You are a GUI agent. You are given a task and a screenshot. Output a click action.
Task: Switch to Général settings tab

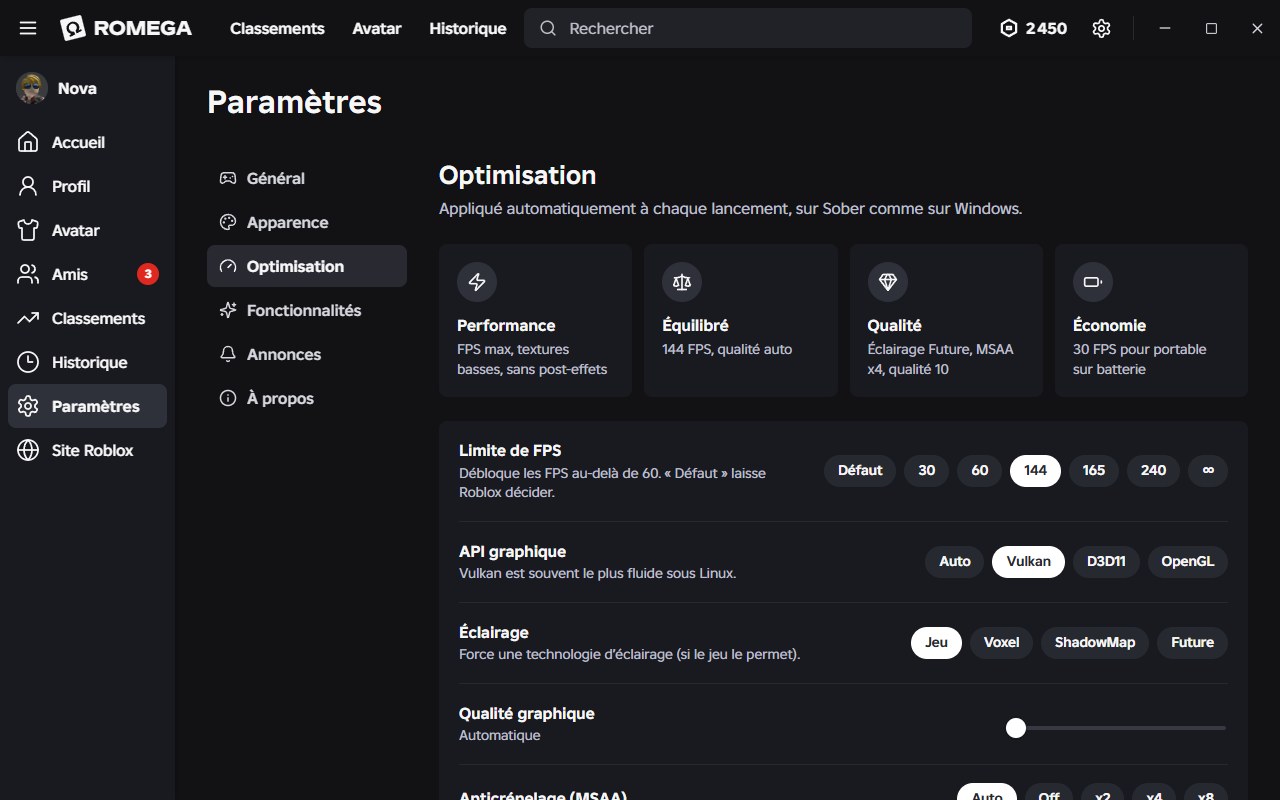pyautogui.click(x=307, y=178)
